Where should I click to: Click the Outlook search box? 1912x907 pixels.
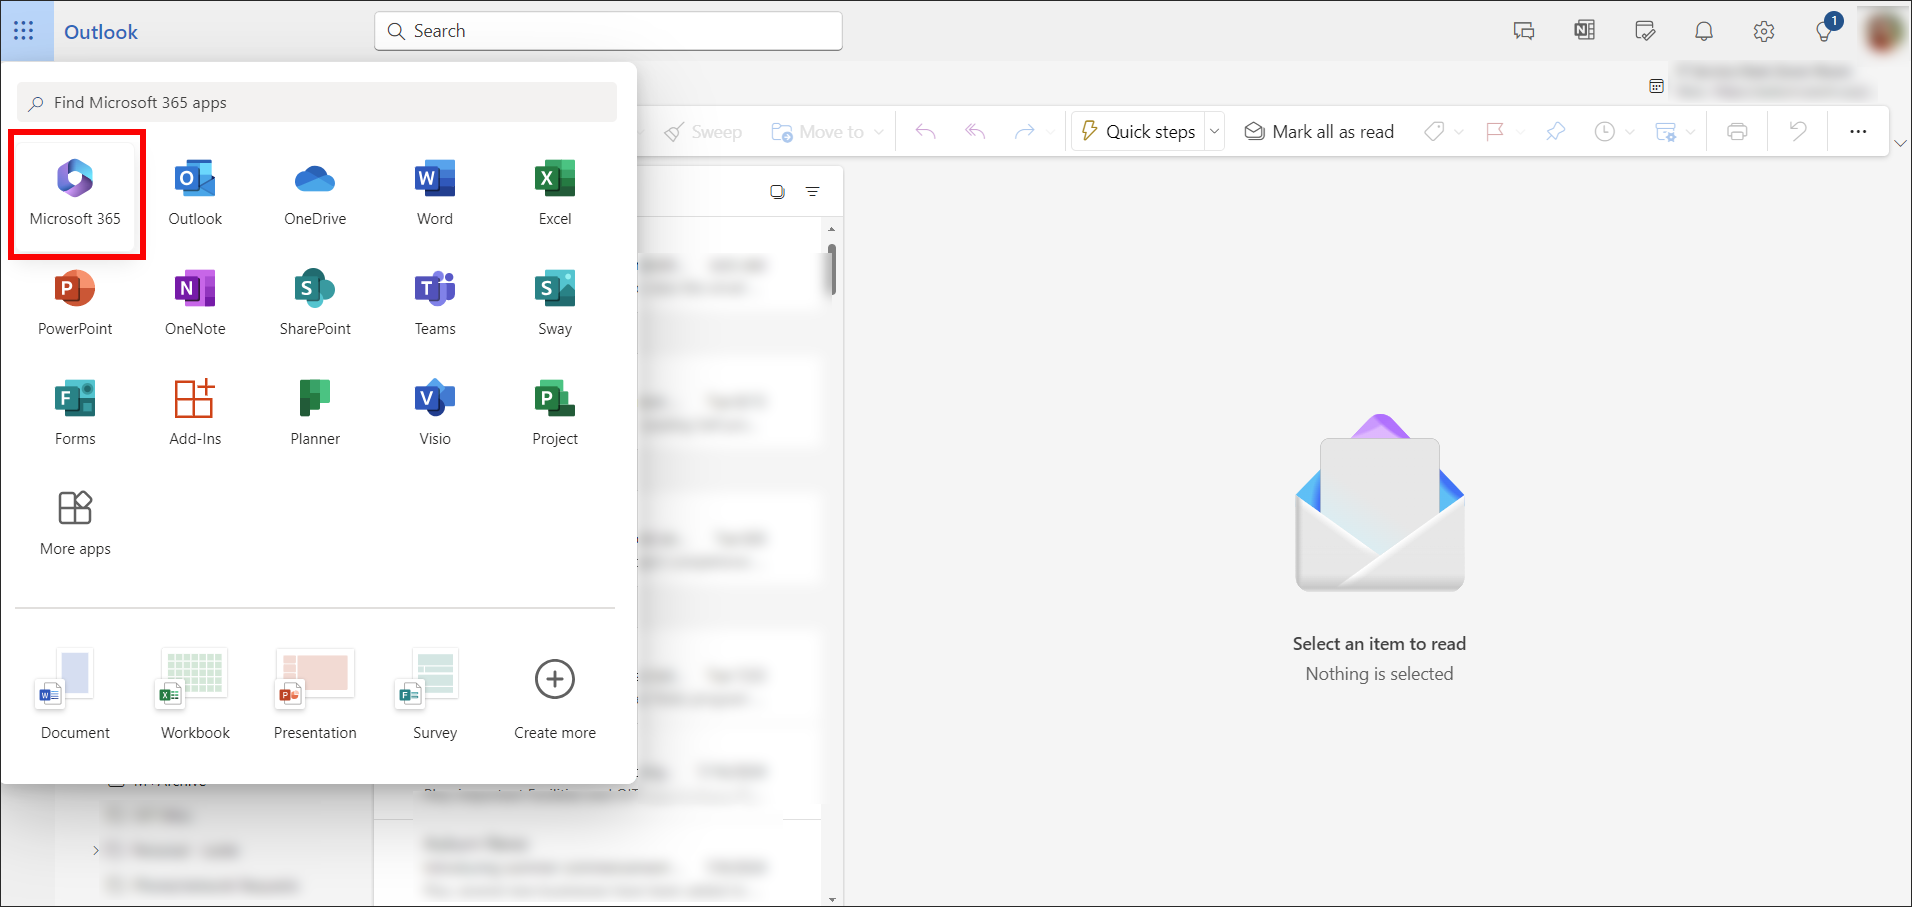[x=608, y=31]
